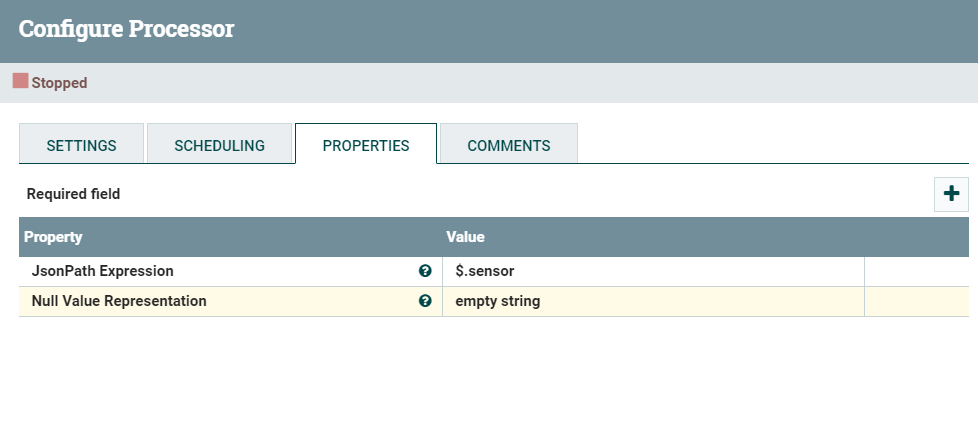Click the Stopped status text
Viewport: 978px width, 433px height.
point(59,83)
